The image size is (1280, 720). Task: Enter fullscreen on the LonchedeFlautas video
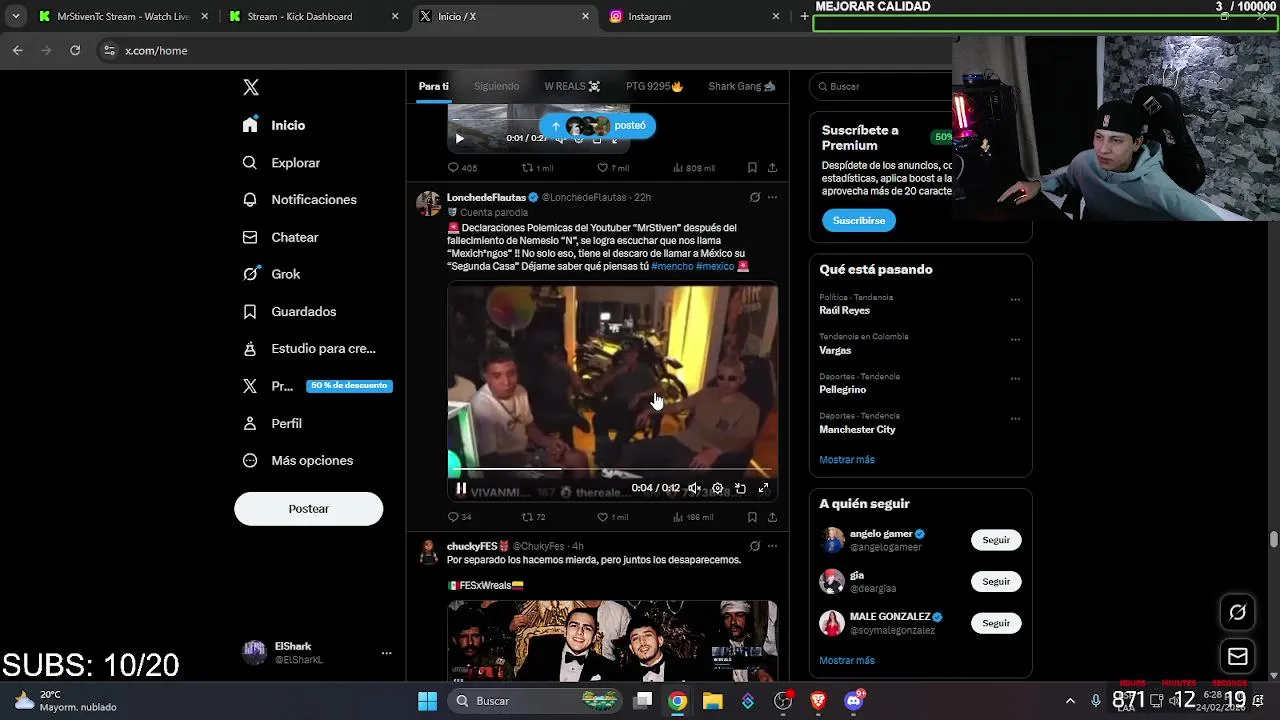point(763,488)
